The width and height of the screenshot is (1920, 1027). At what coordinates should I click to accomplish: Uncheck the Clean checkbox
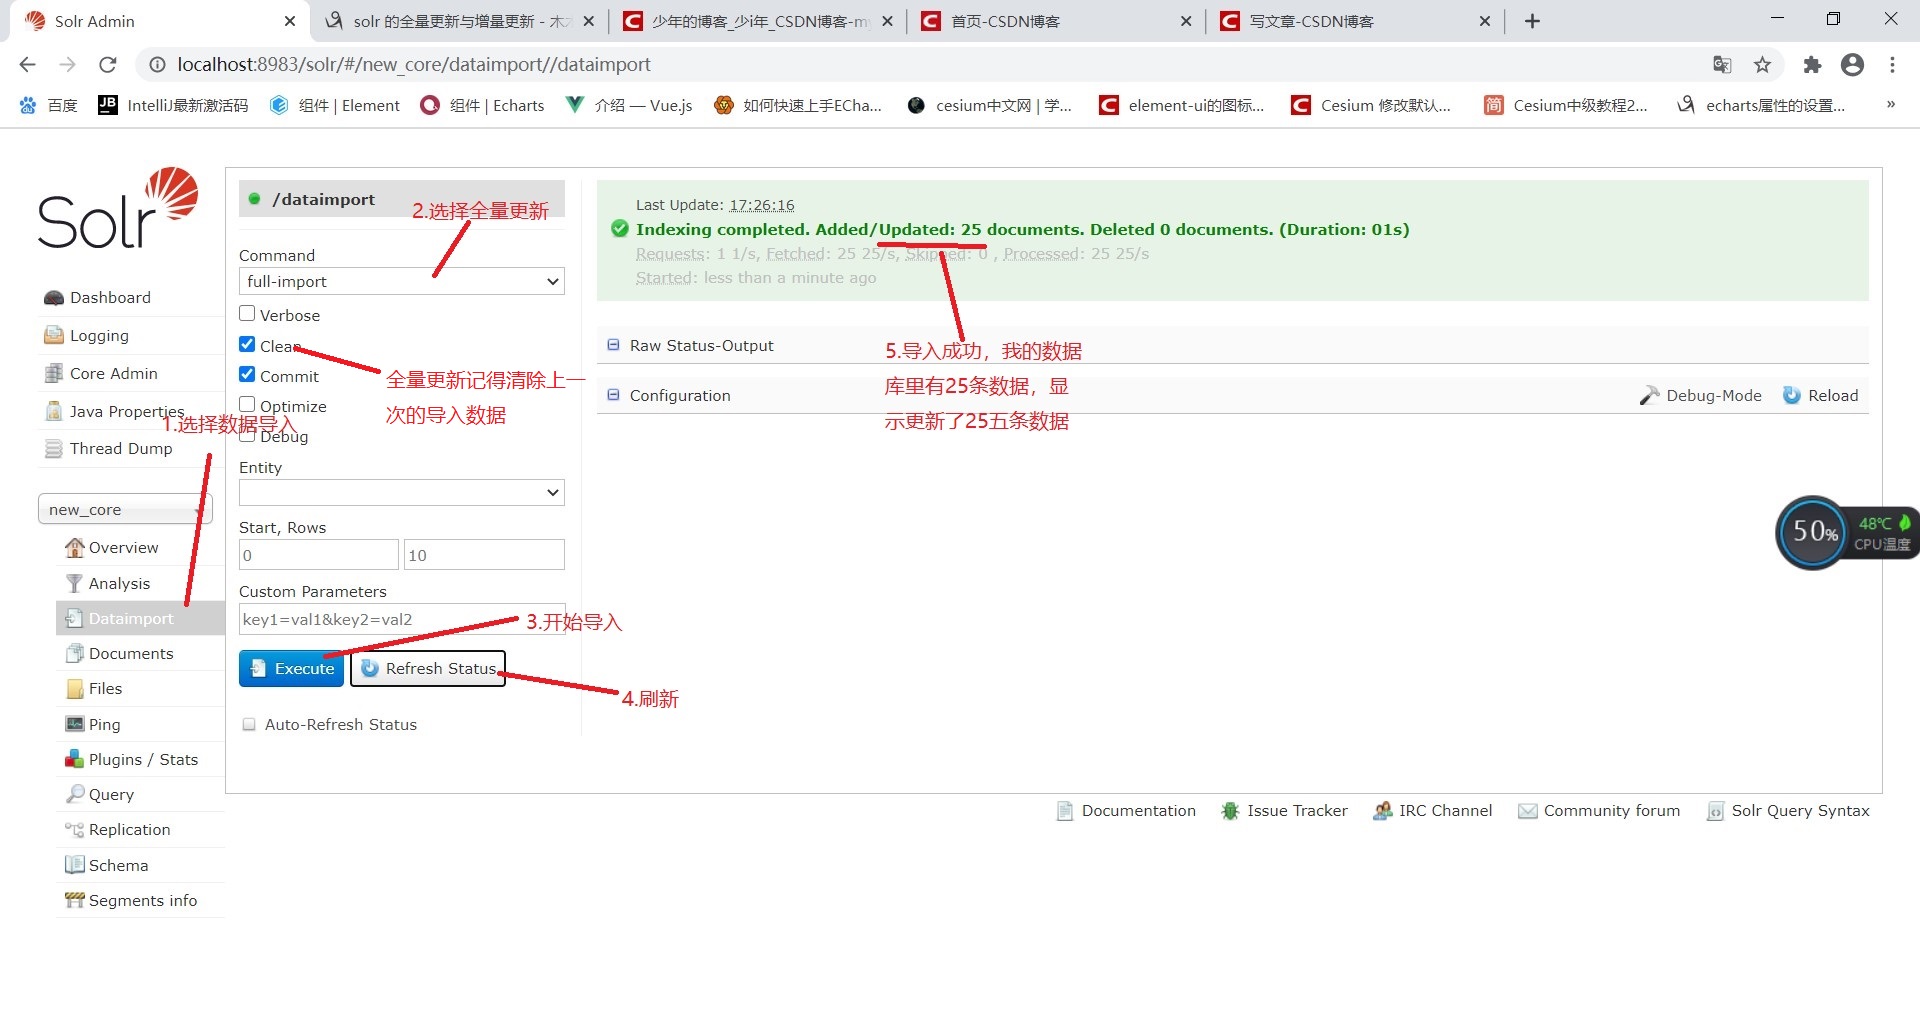[x=247, y=344]
